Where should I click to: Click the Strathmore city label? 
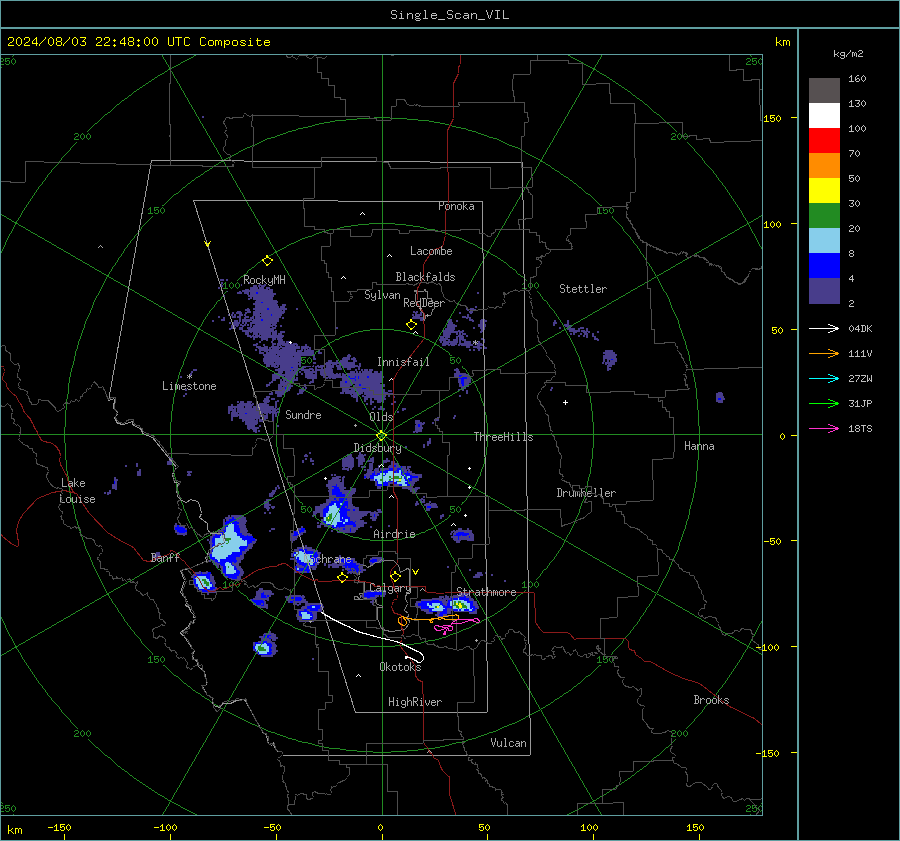tap(486, 592)
